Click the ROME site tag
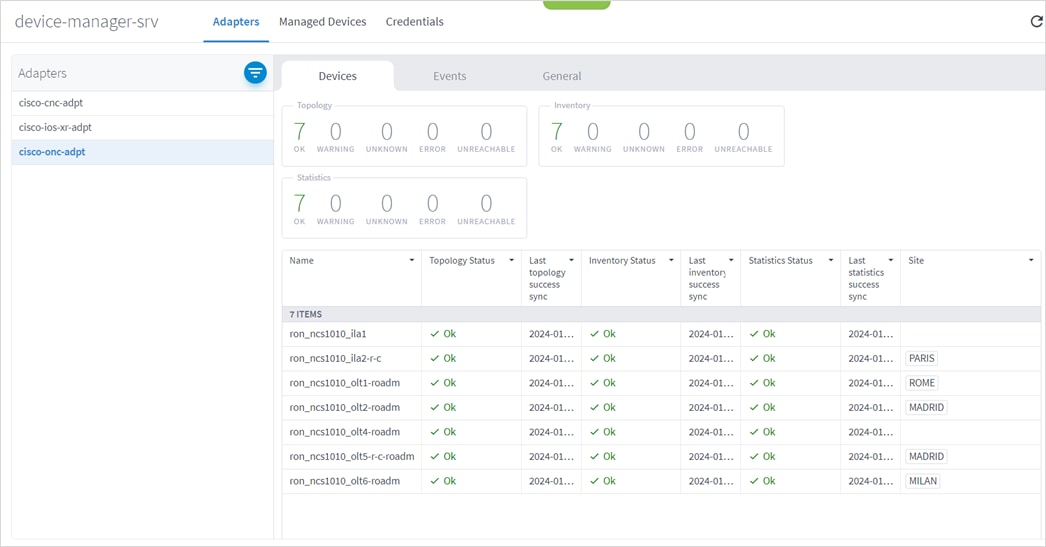The width and height of the screenshot is (1046, 547). pos(922,383)
